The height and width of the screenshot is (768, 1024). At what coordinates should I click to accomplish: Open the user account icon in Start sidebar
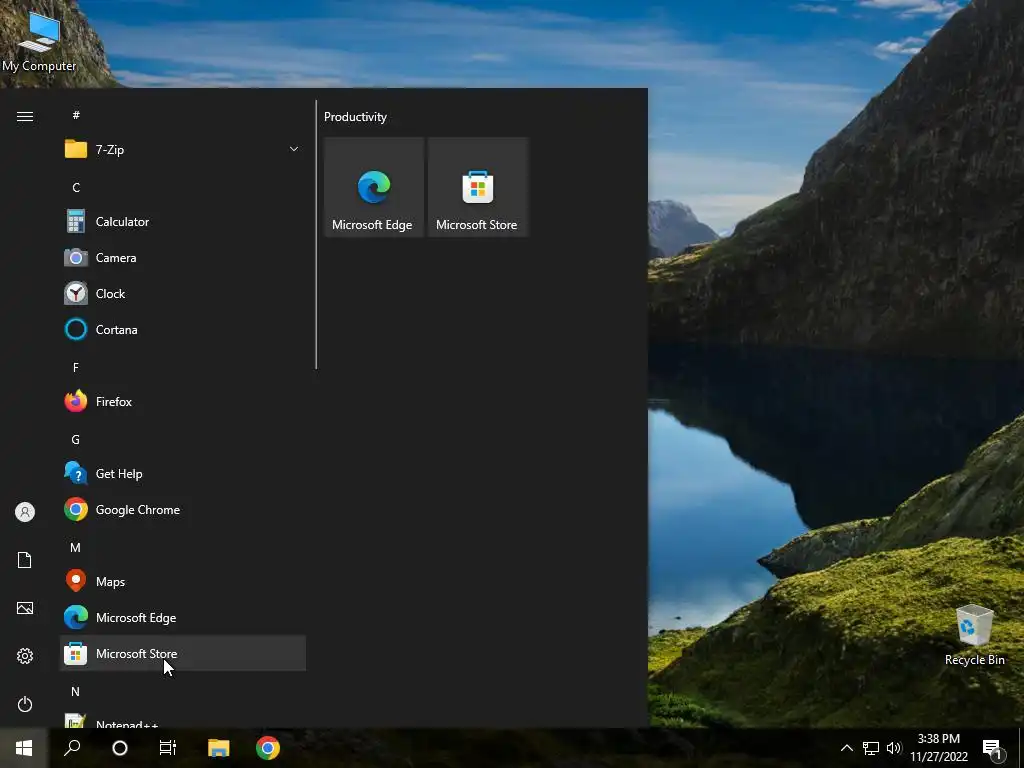tap(25, 512)
